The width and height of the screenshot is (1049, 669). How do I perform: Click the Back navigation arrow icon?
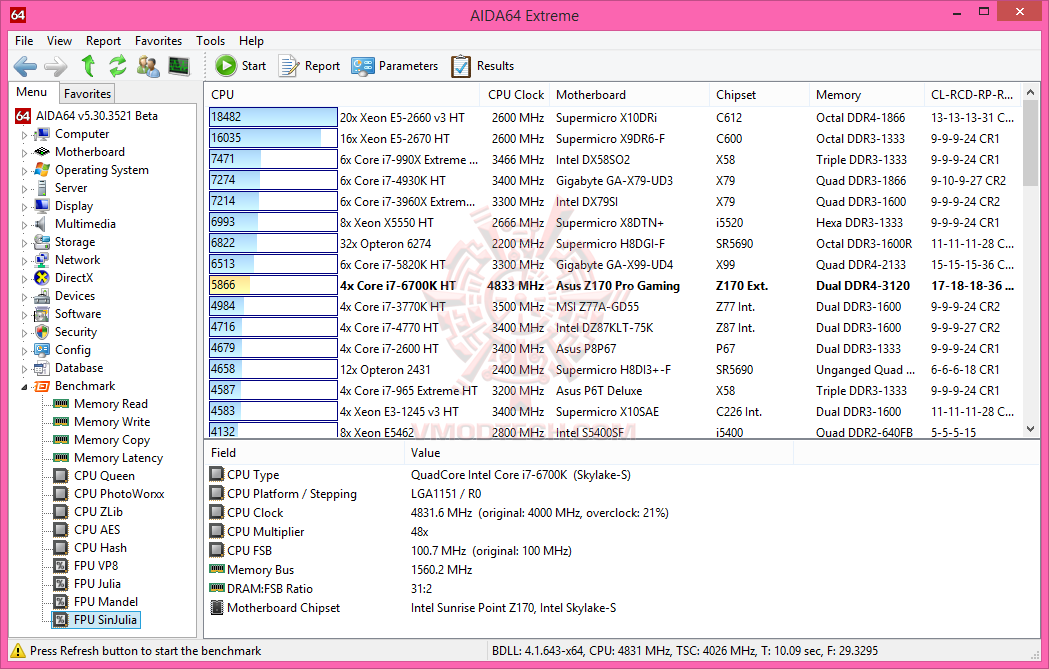pos(25,66)
